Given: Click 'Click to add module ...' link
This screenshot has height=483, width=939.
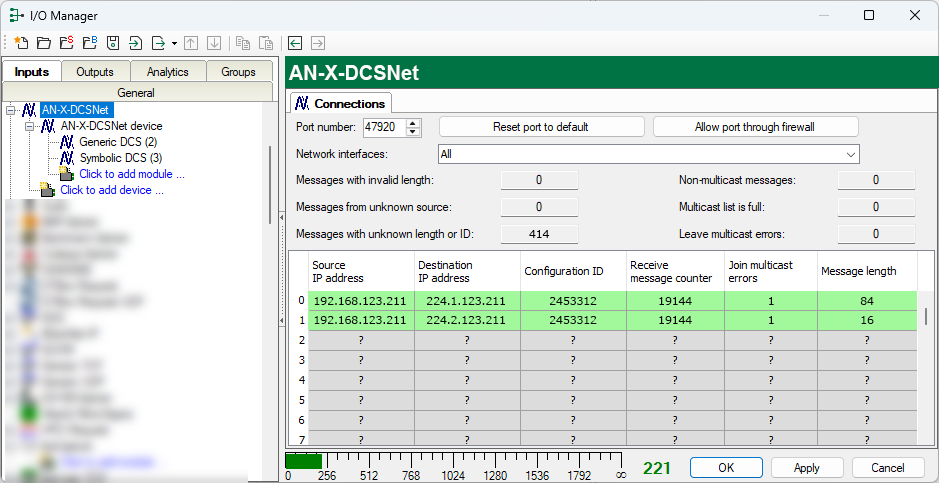Looking at the screenshot, I should [x=132, y=174].
